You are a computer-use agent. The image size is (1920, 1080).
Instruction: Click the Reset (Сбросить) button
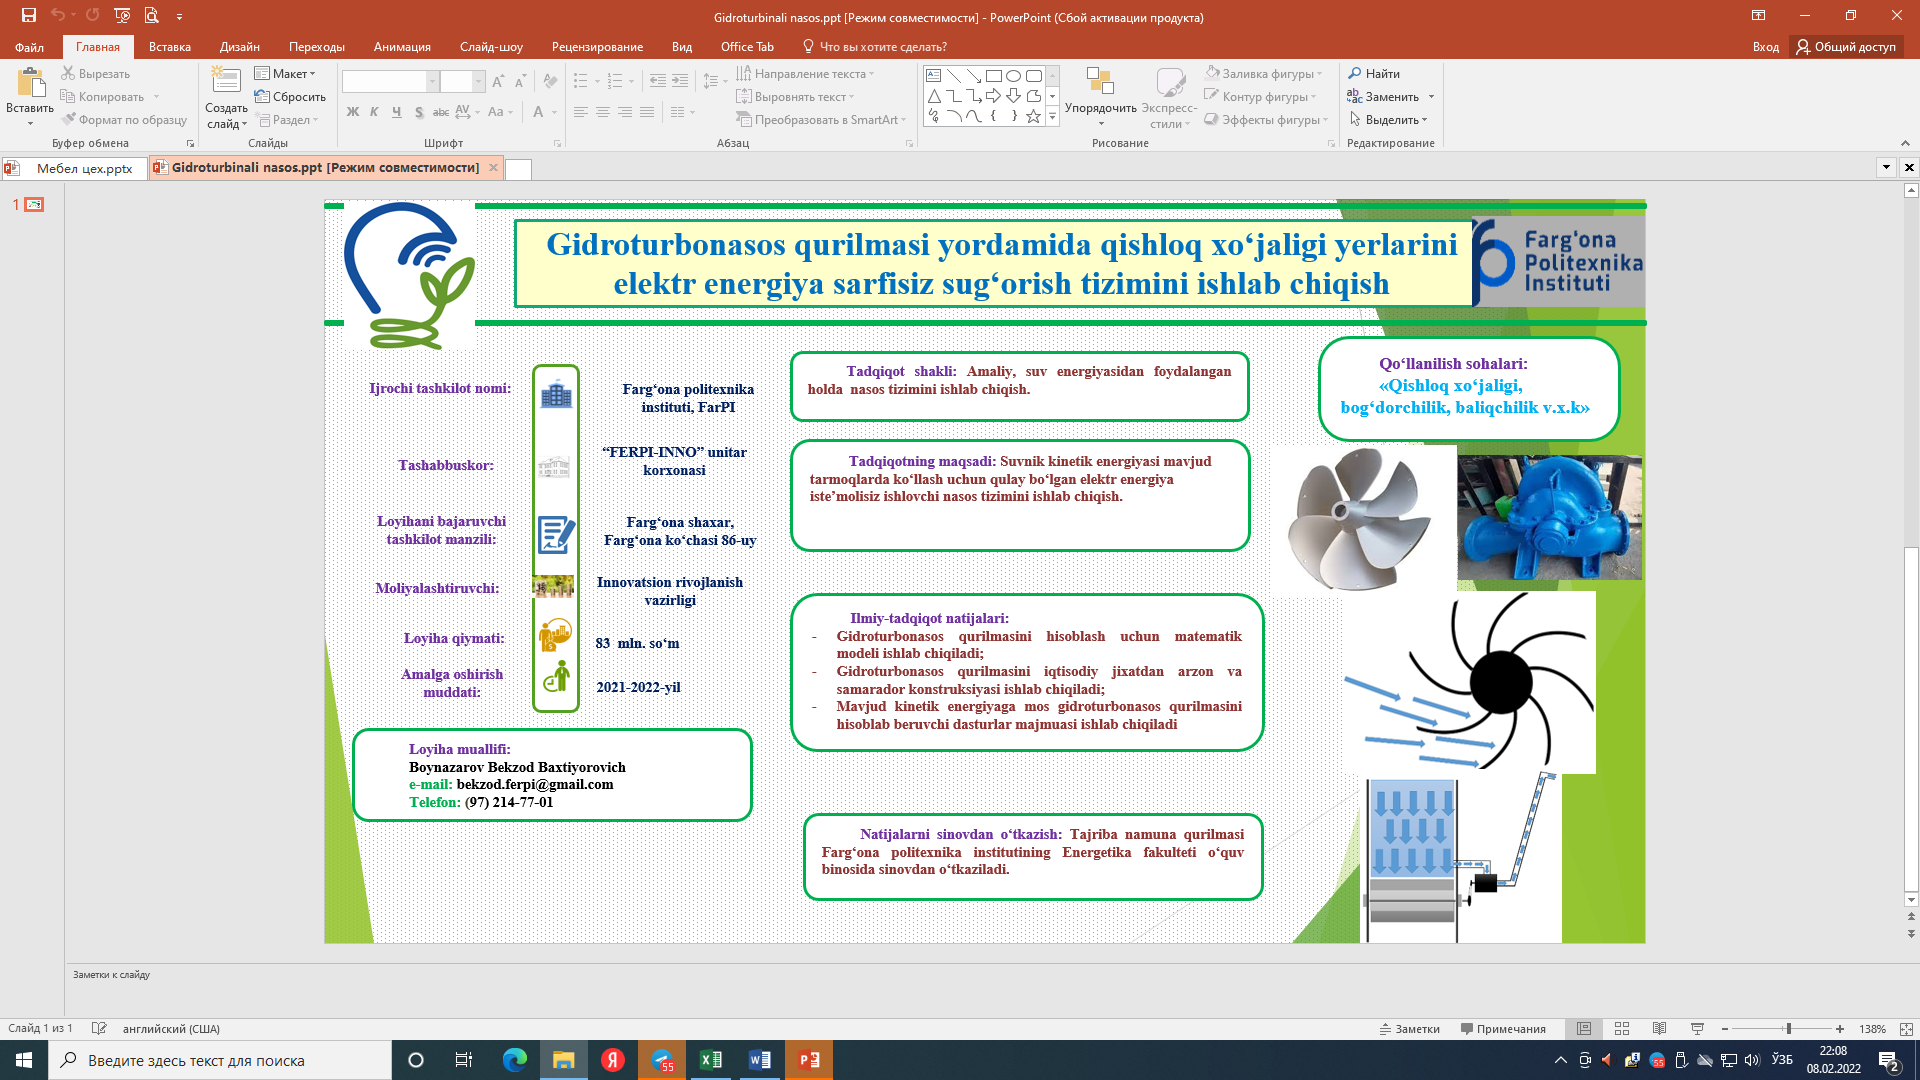point(291,96)
